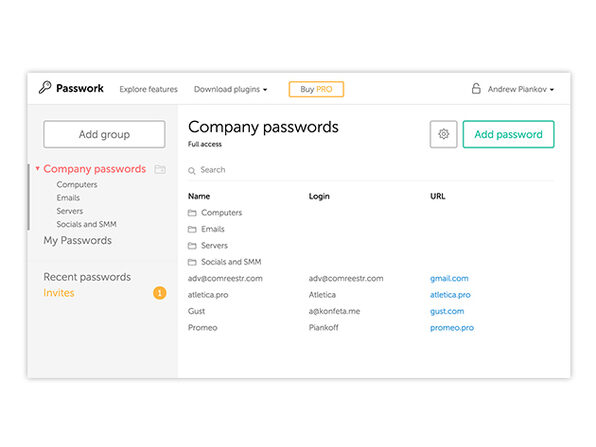The width and height of the screenshot is (596, 447).
Task: Open settings with the gear icon
Action: pyautogui.click(x=443, y=134)
